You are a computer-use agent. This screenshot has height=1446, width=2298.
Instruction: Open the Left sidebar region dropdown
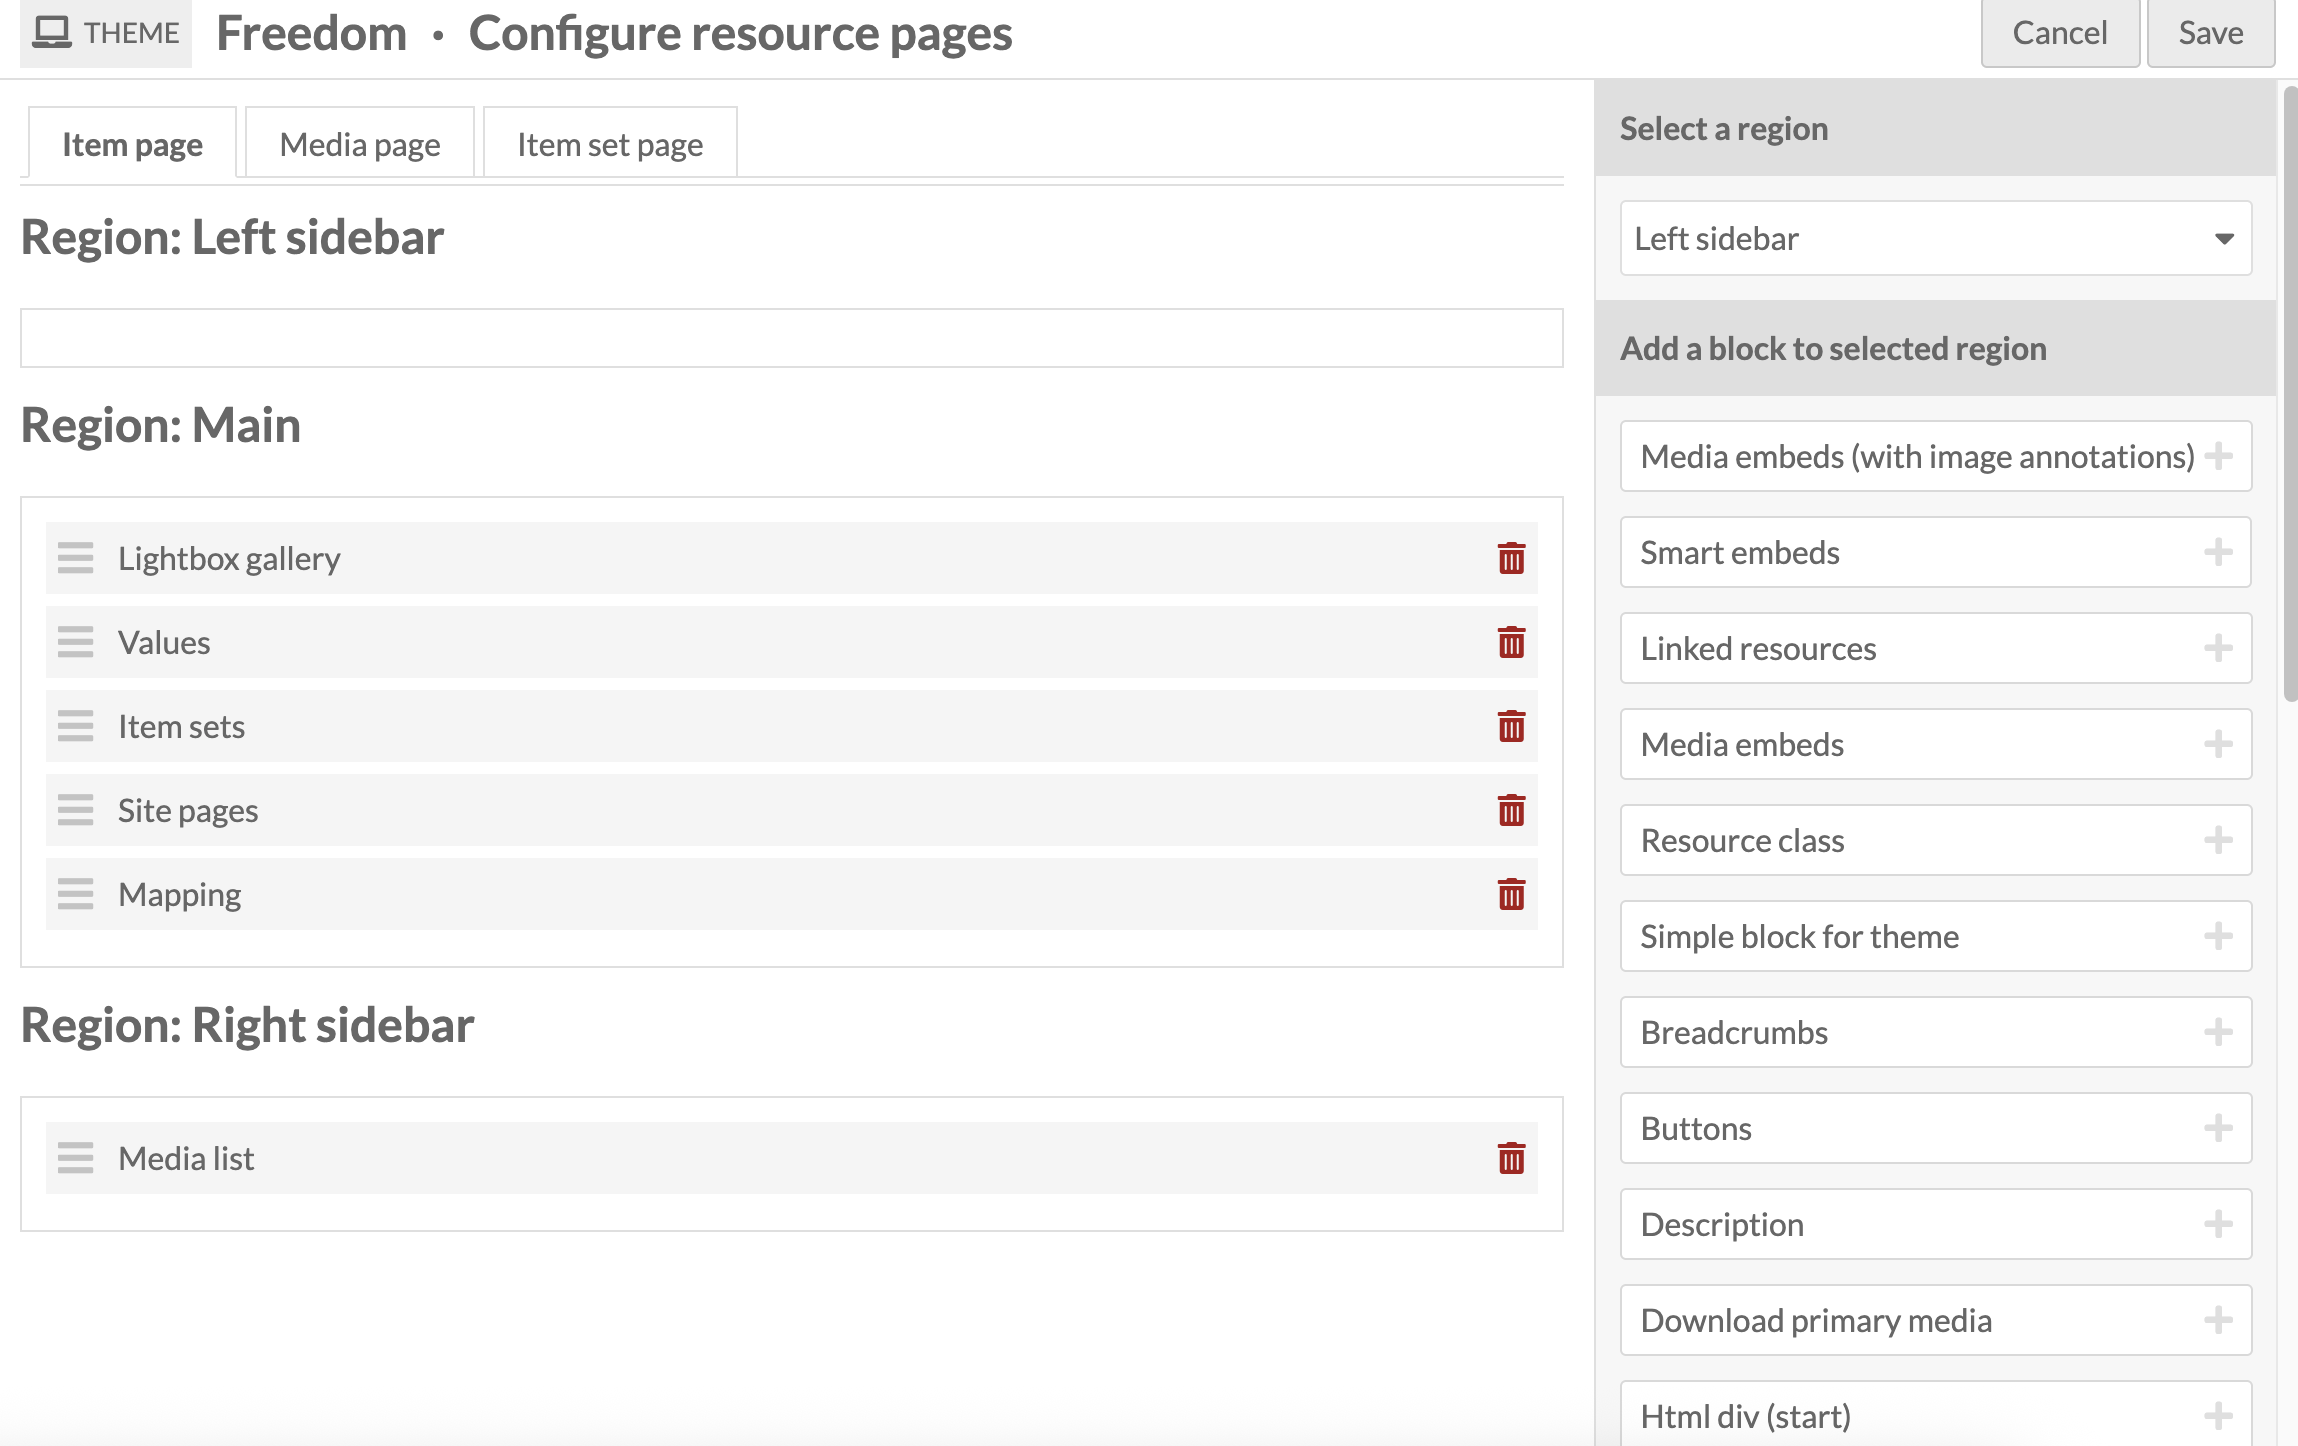click(x=1935, y=238)
